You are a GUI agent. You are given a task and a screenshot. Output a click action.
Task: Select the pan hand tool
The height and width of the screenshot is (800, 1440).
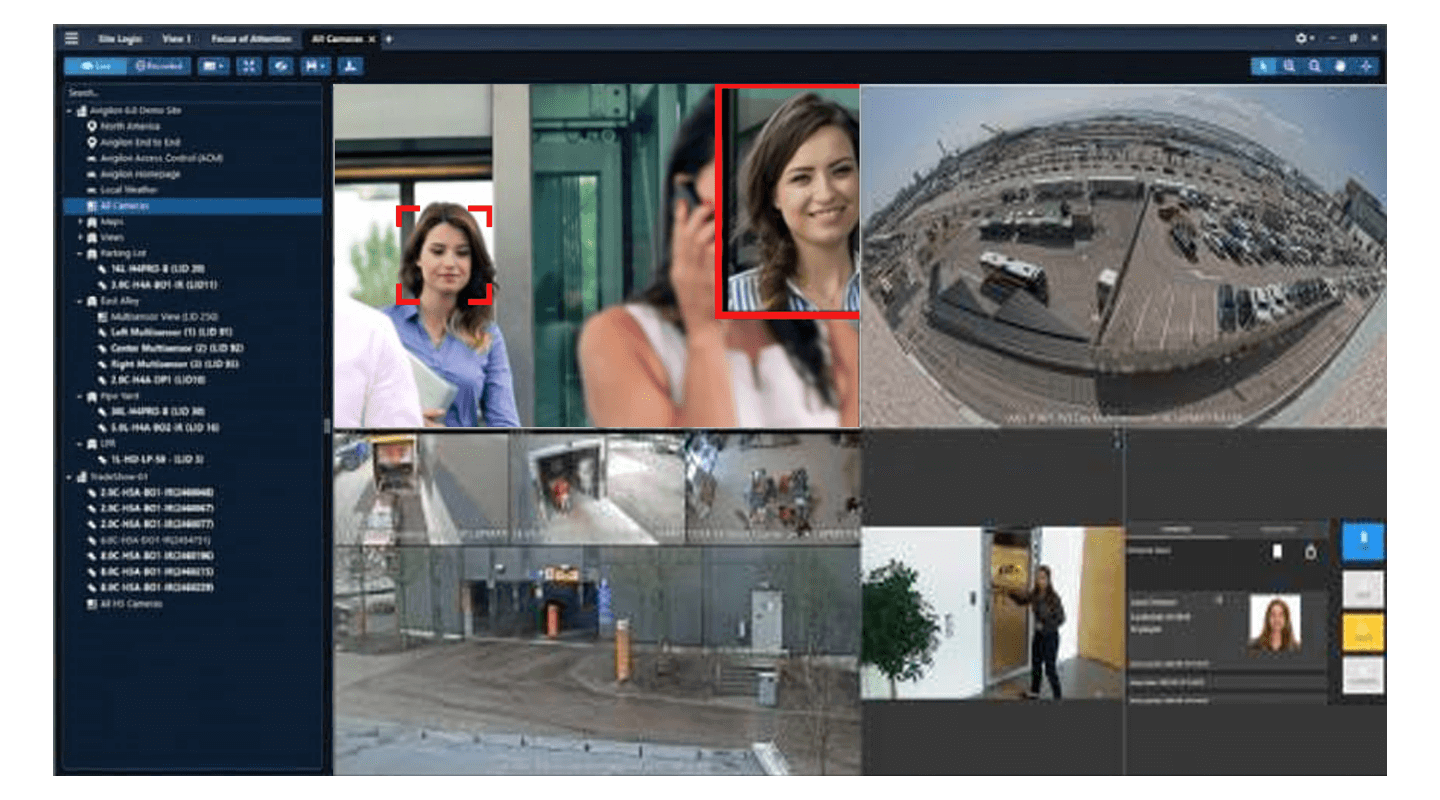click(1340, 66)
